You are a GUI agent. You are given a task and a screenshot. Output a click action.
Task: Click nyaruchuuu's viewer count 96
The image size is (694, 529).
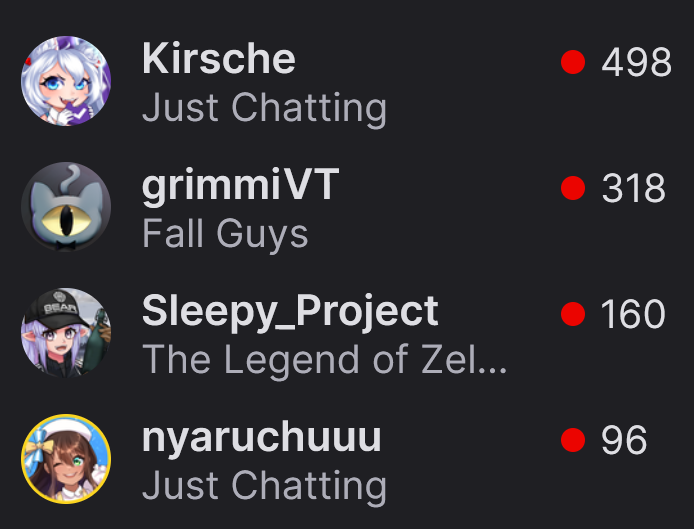coord(624,440)
